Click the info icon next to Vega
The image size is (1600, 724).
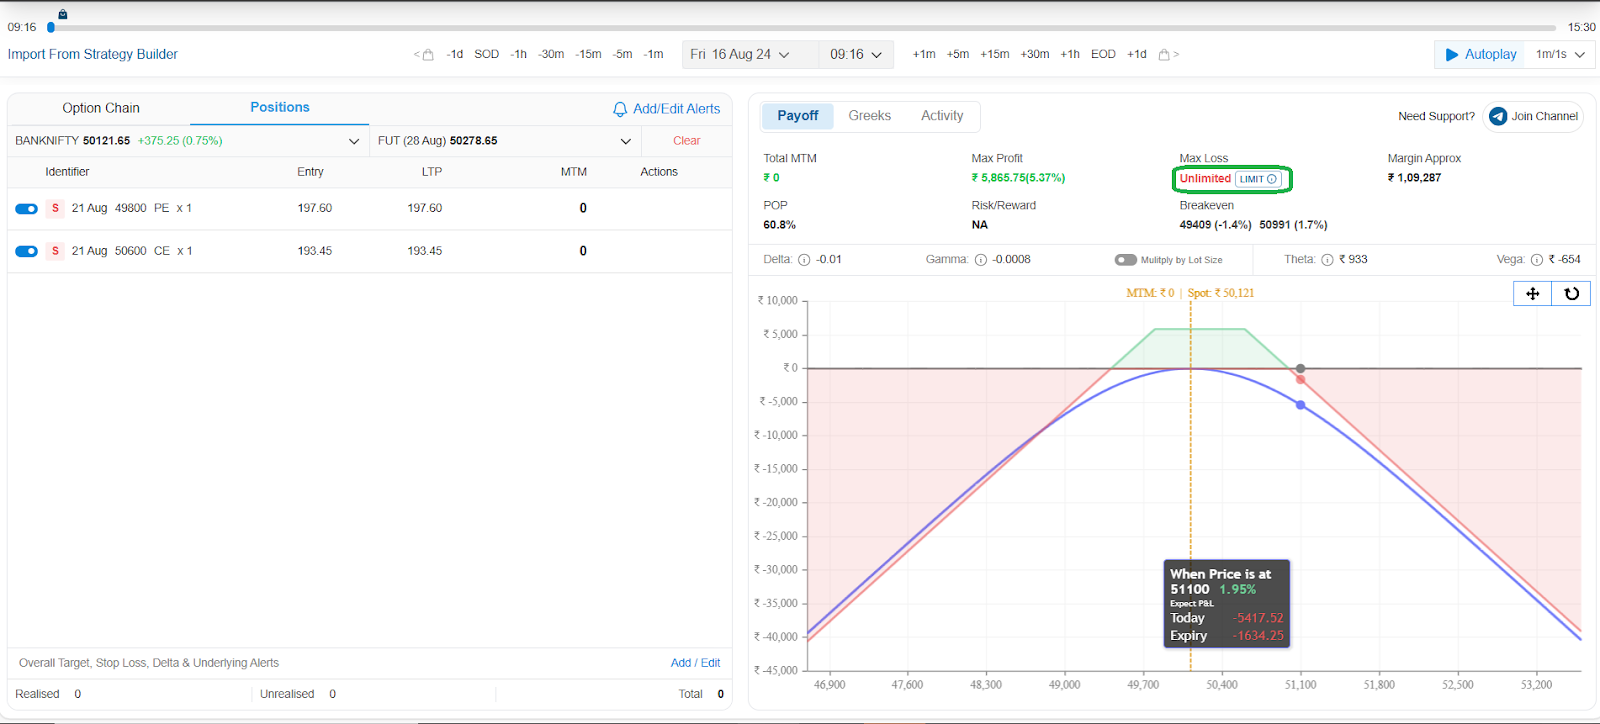(x=1537, y=260)
